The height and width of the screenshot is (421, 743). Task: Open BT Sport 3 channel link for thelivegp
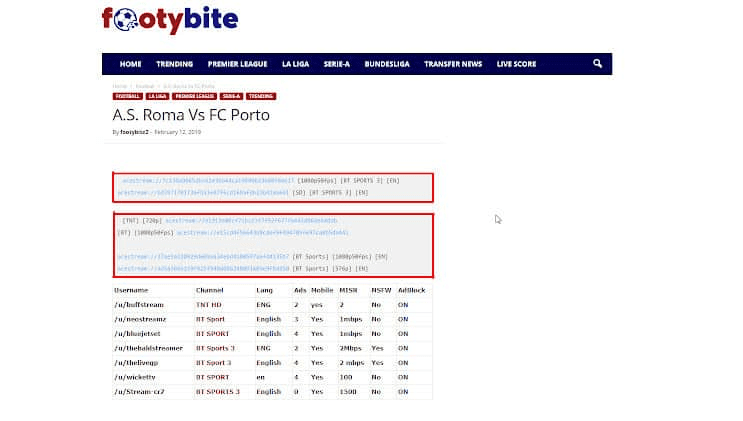pos(213,363)
